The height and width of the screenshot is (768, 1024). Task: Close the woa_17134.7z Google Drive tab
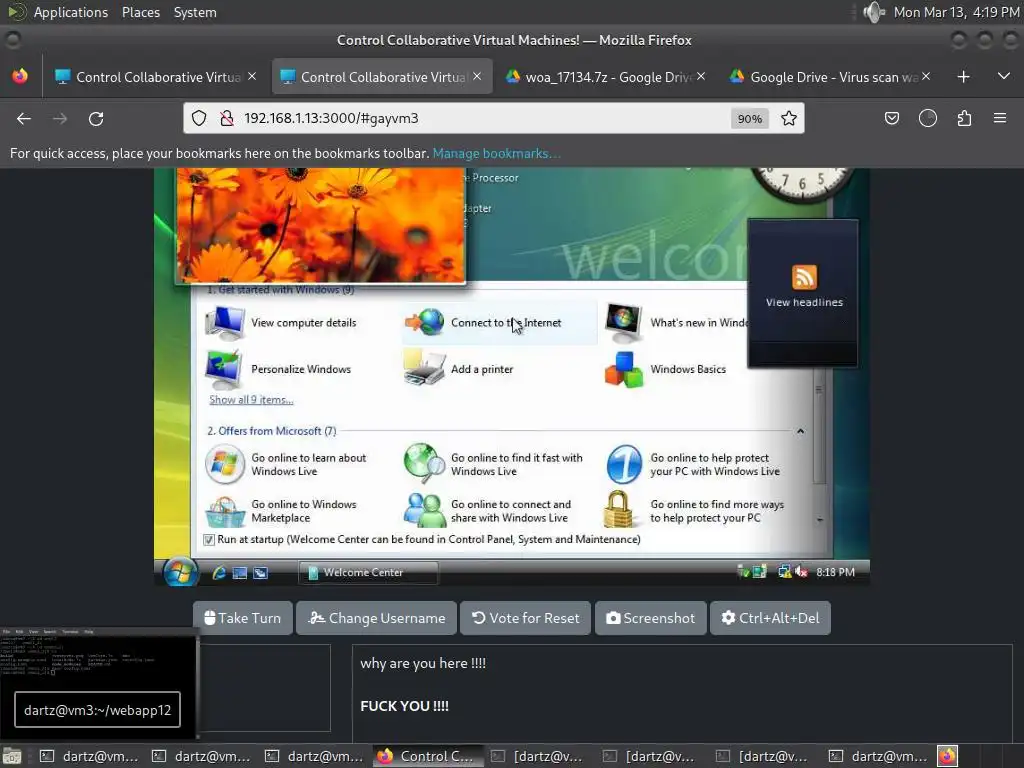(x=701, y=76)
